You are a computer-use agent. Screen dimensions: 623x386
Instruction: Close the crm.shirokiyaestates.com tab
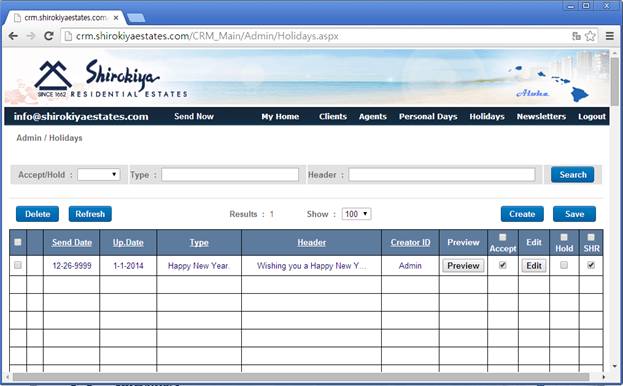116,18
